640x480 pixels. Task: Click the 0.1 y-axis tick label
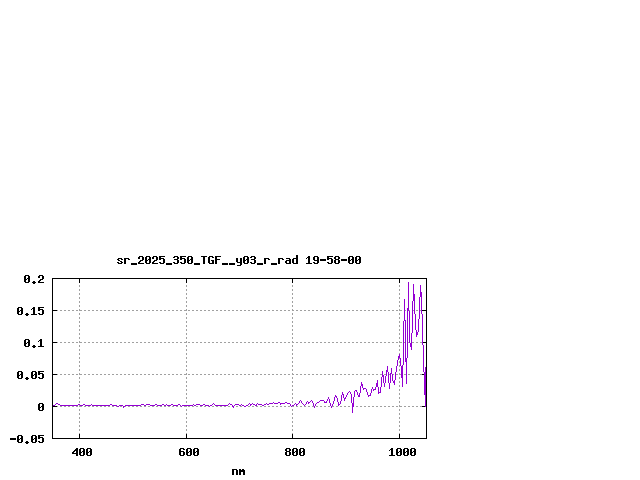coord(34,343)
